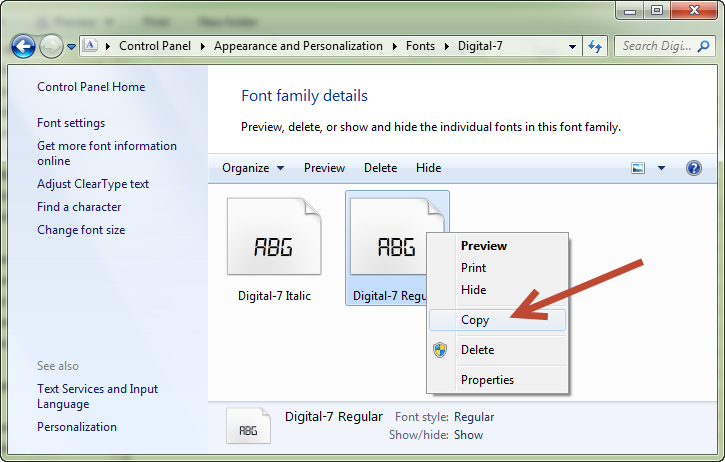This screenshot has height=462, width=725.
Task: Open Font settings link
Action: [71, 123]
